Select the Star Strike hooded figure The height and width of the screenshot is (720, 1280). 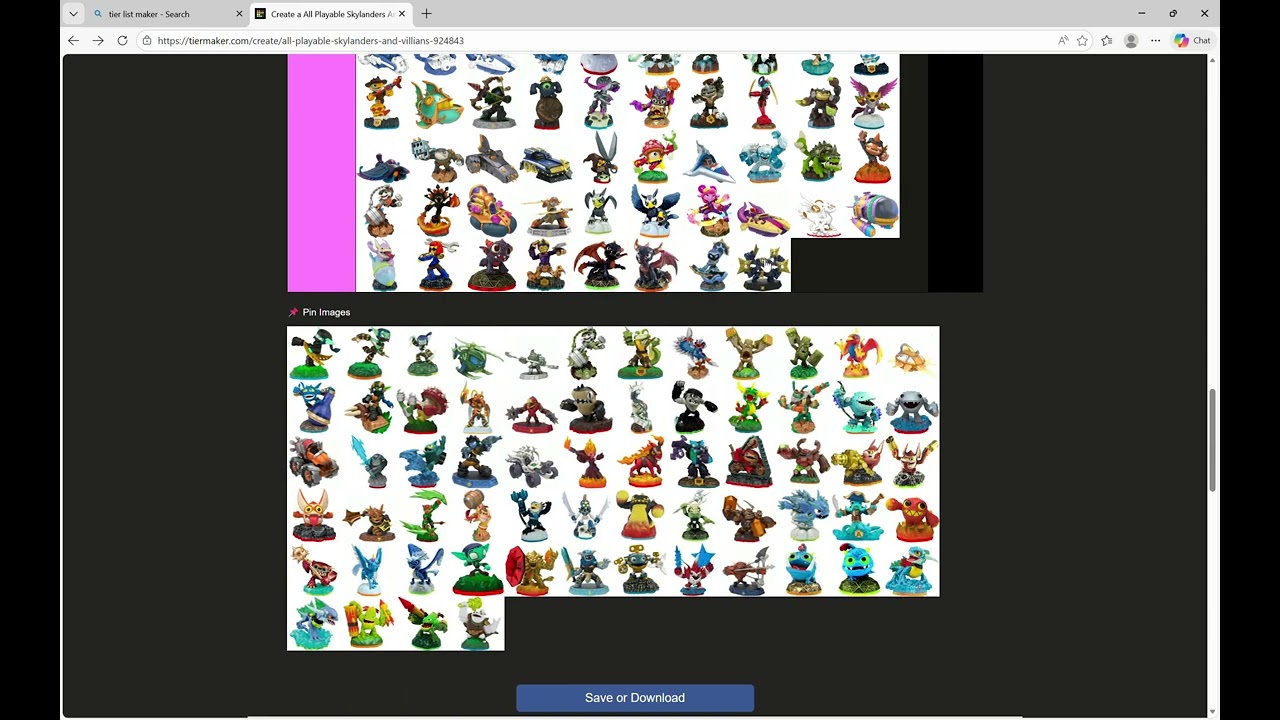coord(709,265)
